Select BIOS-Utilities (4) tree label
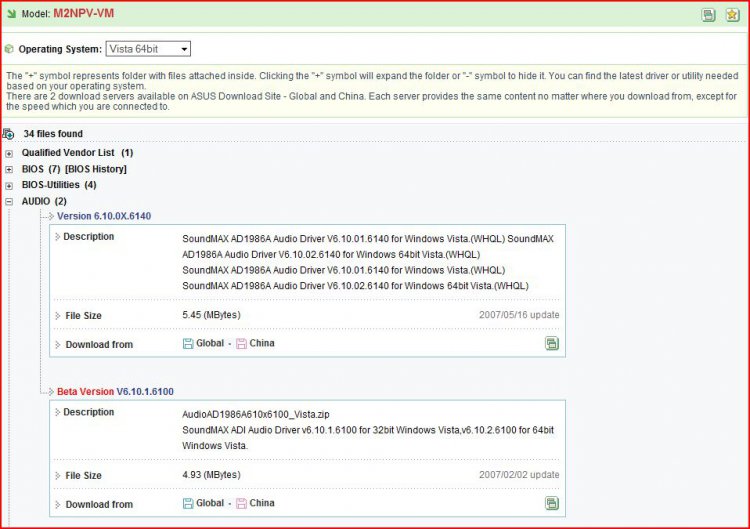Viewport: 750px width, 529px height. pyautogui.click(x=59, y=185)
